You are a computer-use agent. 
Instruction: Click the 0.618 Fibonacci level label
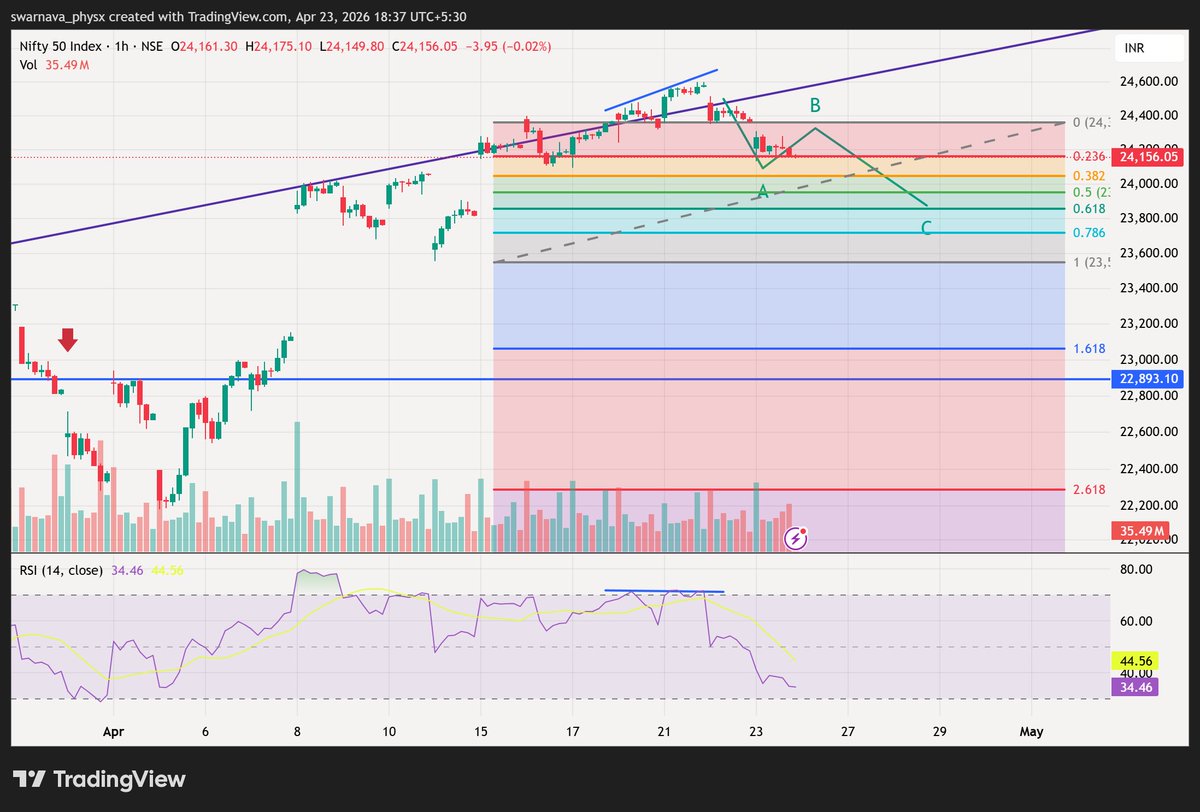point(1088,208)
